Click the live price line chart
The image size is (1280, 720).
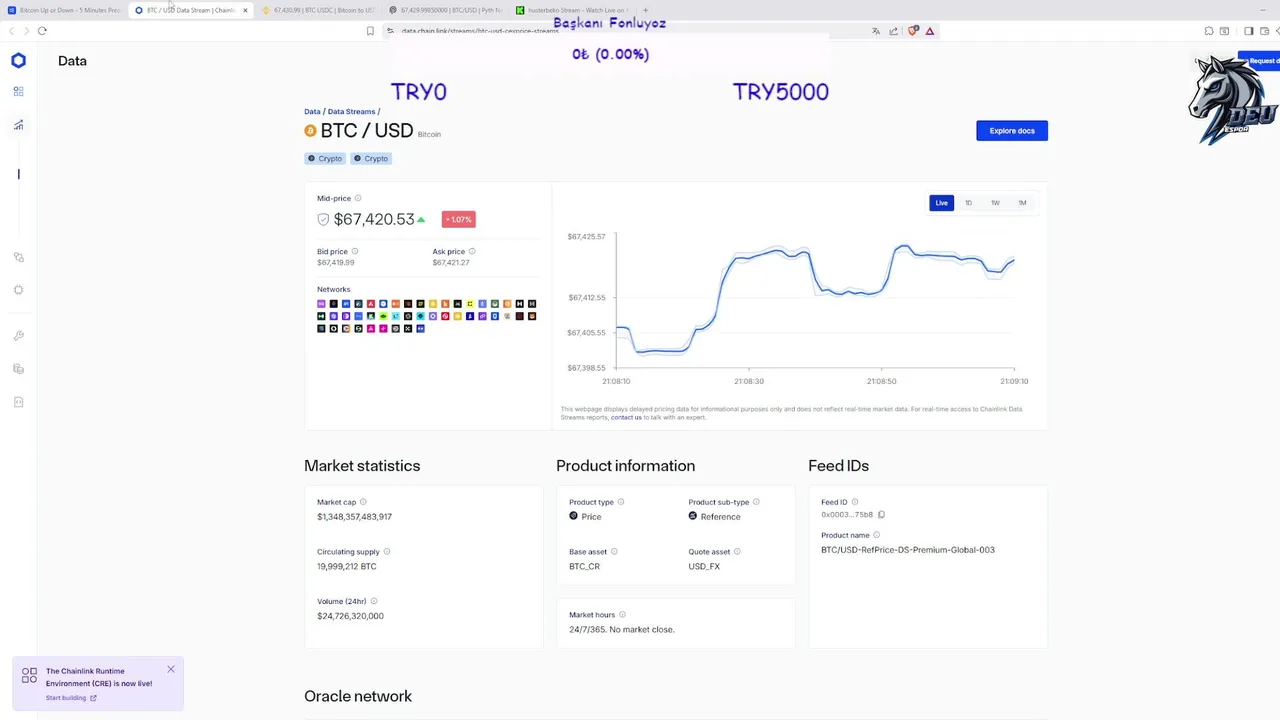[x=815, y=300]
